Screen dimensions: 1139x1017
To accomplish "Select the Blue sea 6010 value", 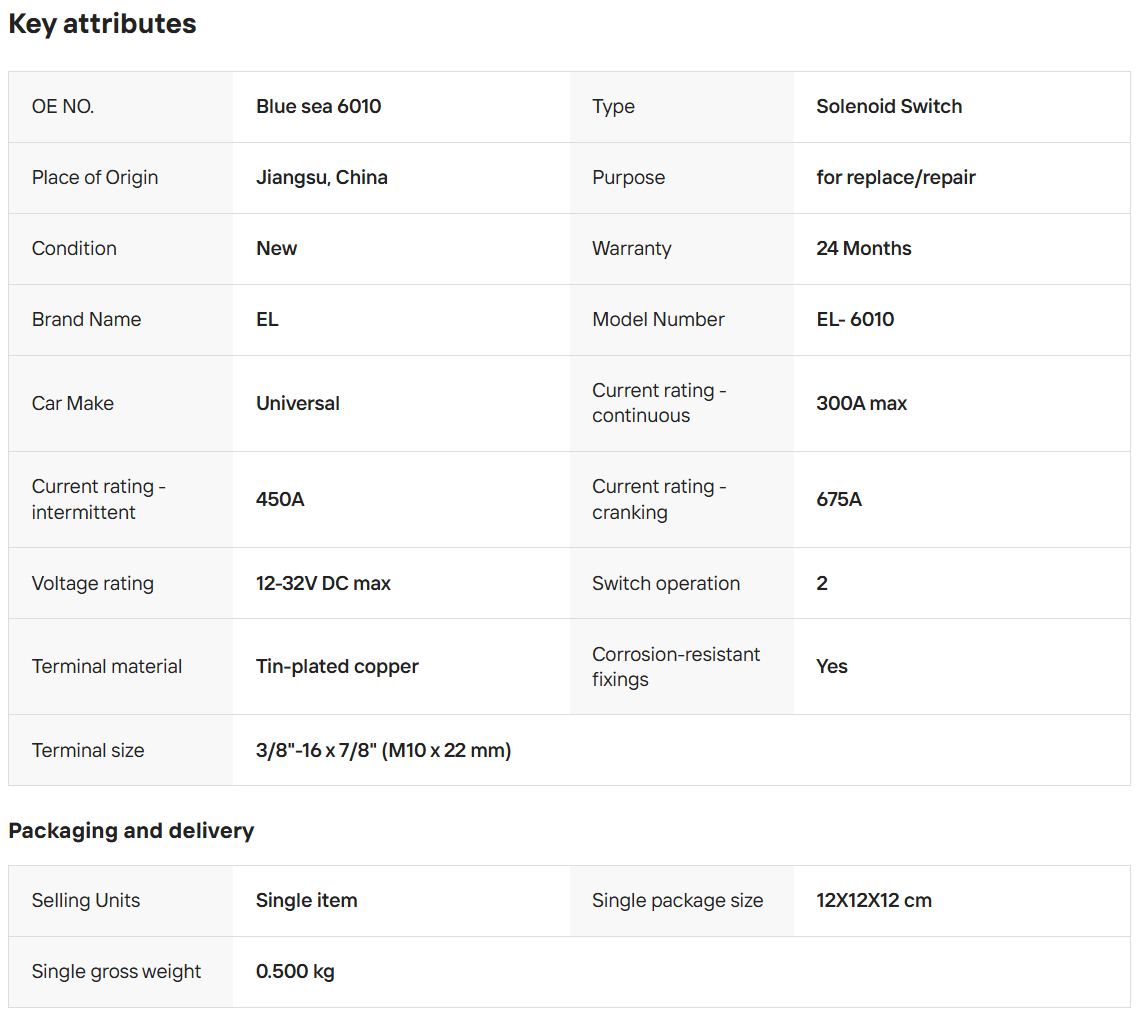I will coord(318,106).
